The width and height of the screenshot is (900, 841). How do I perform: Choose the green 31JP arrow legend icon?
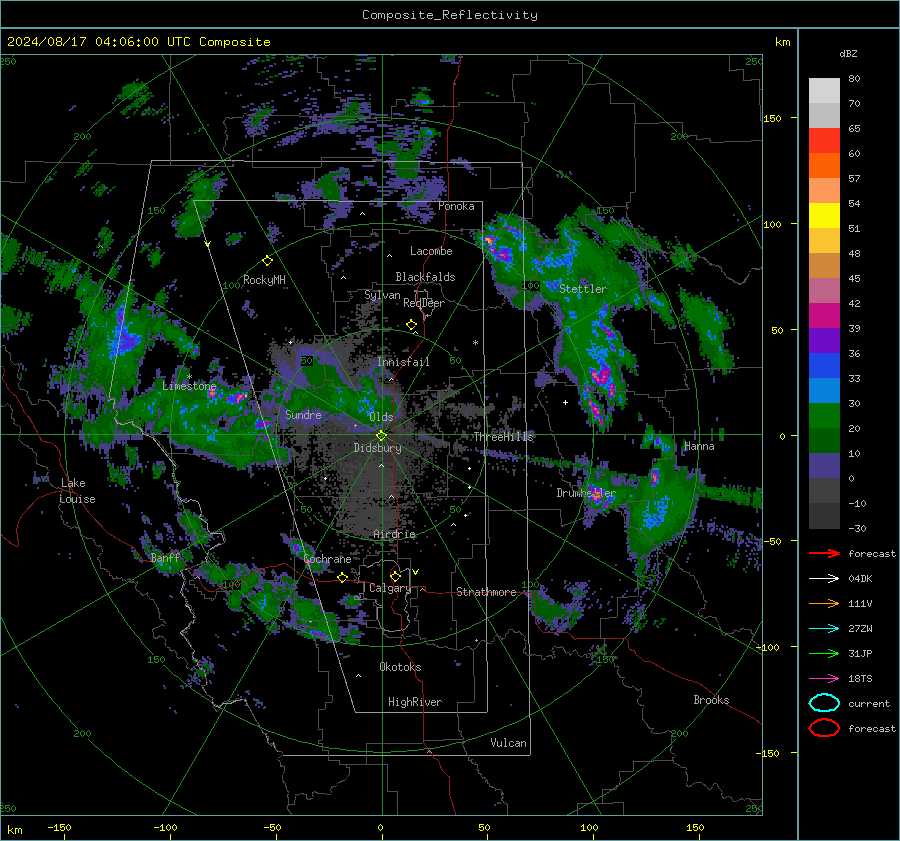824,653
